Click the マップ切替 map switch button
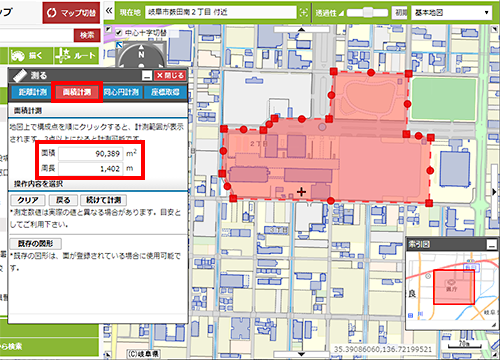 tap(71, 13)
